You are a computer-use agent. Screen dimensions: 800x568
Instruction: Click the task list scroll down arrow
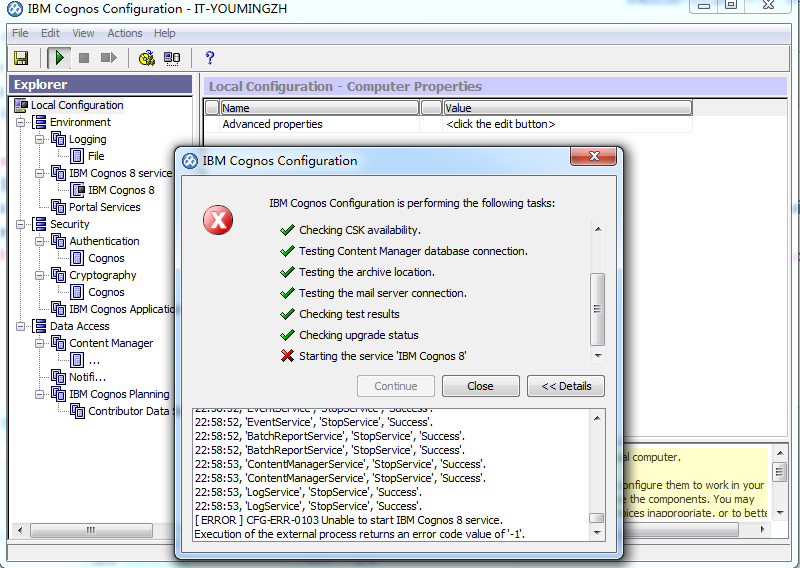598,356
